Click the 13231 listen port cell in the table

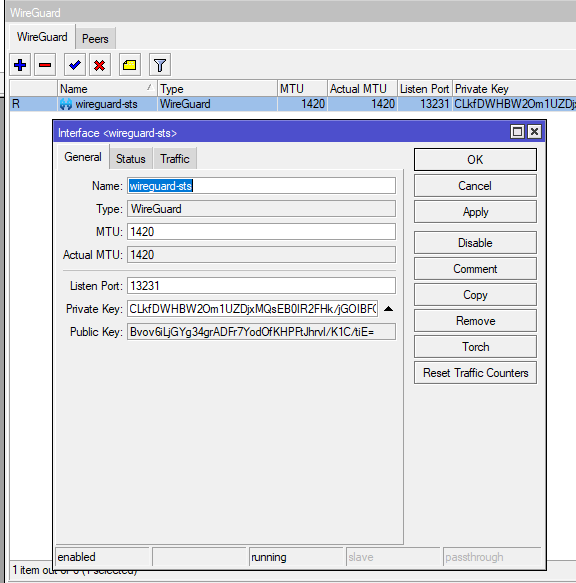coord(425,104)
